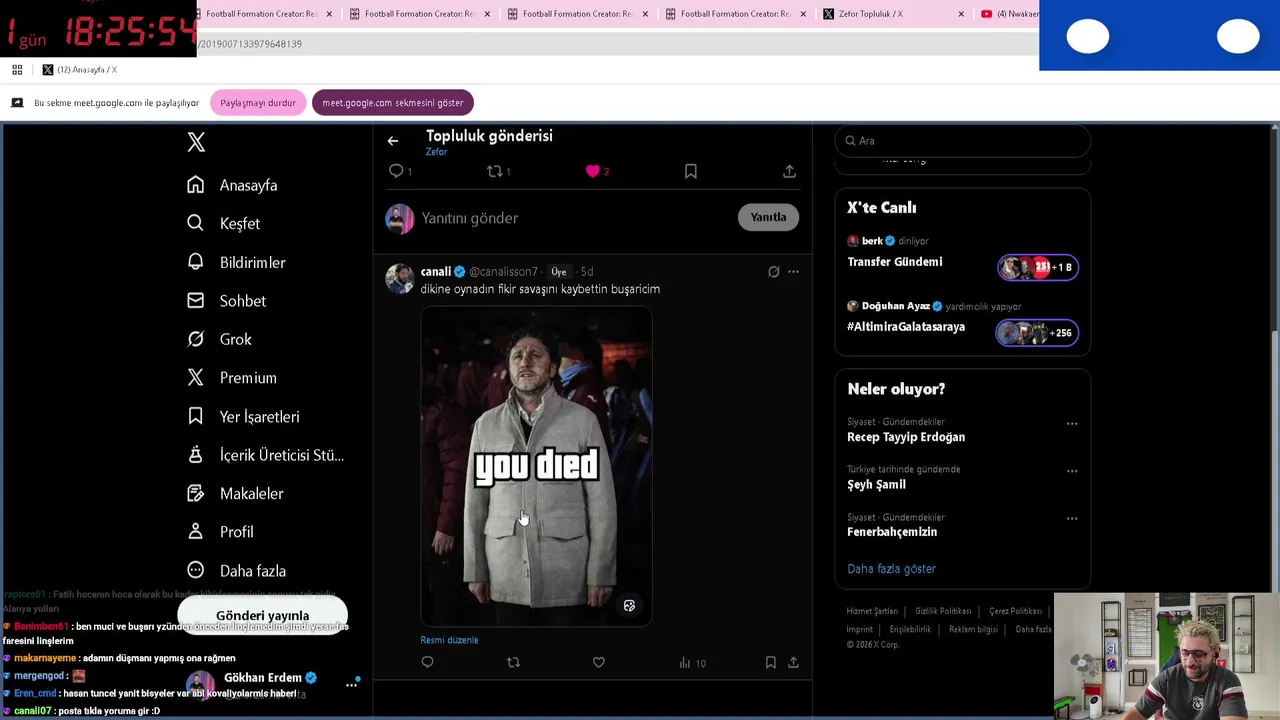The image size is (1280, 720).
Task: Click the @canalisson7 handle
Action: [503, 272]
